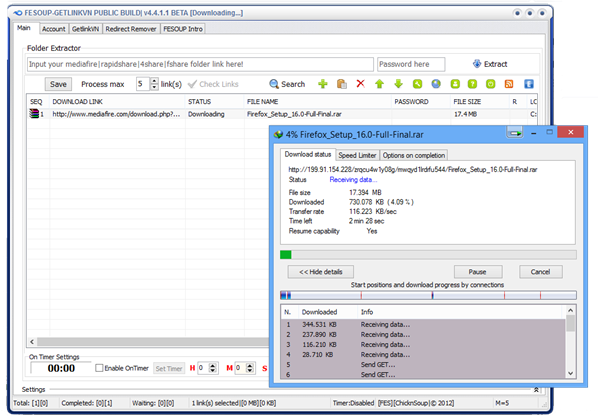Click the Extract button with gear icon
The image size is (598, 416).
point(490,64)
